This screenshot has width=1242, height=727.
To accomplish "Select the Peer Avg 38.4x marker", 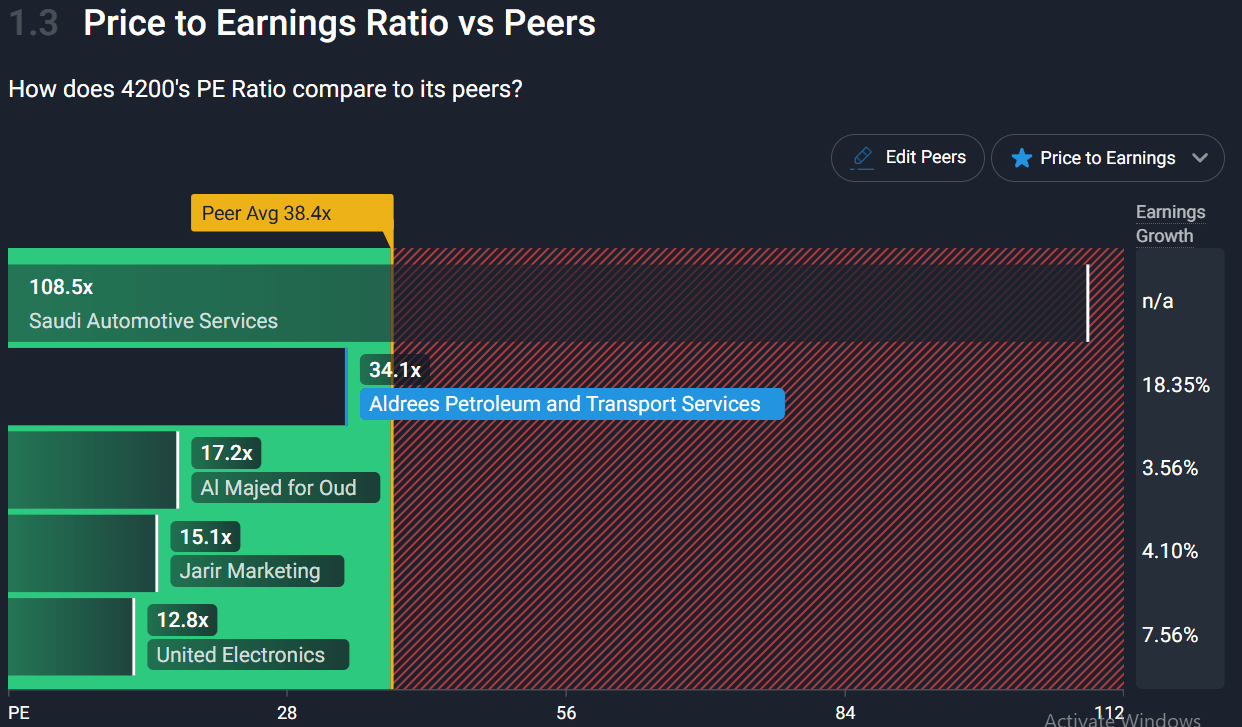I will (x=292, y=213).
